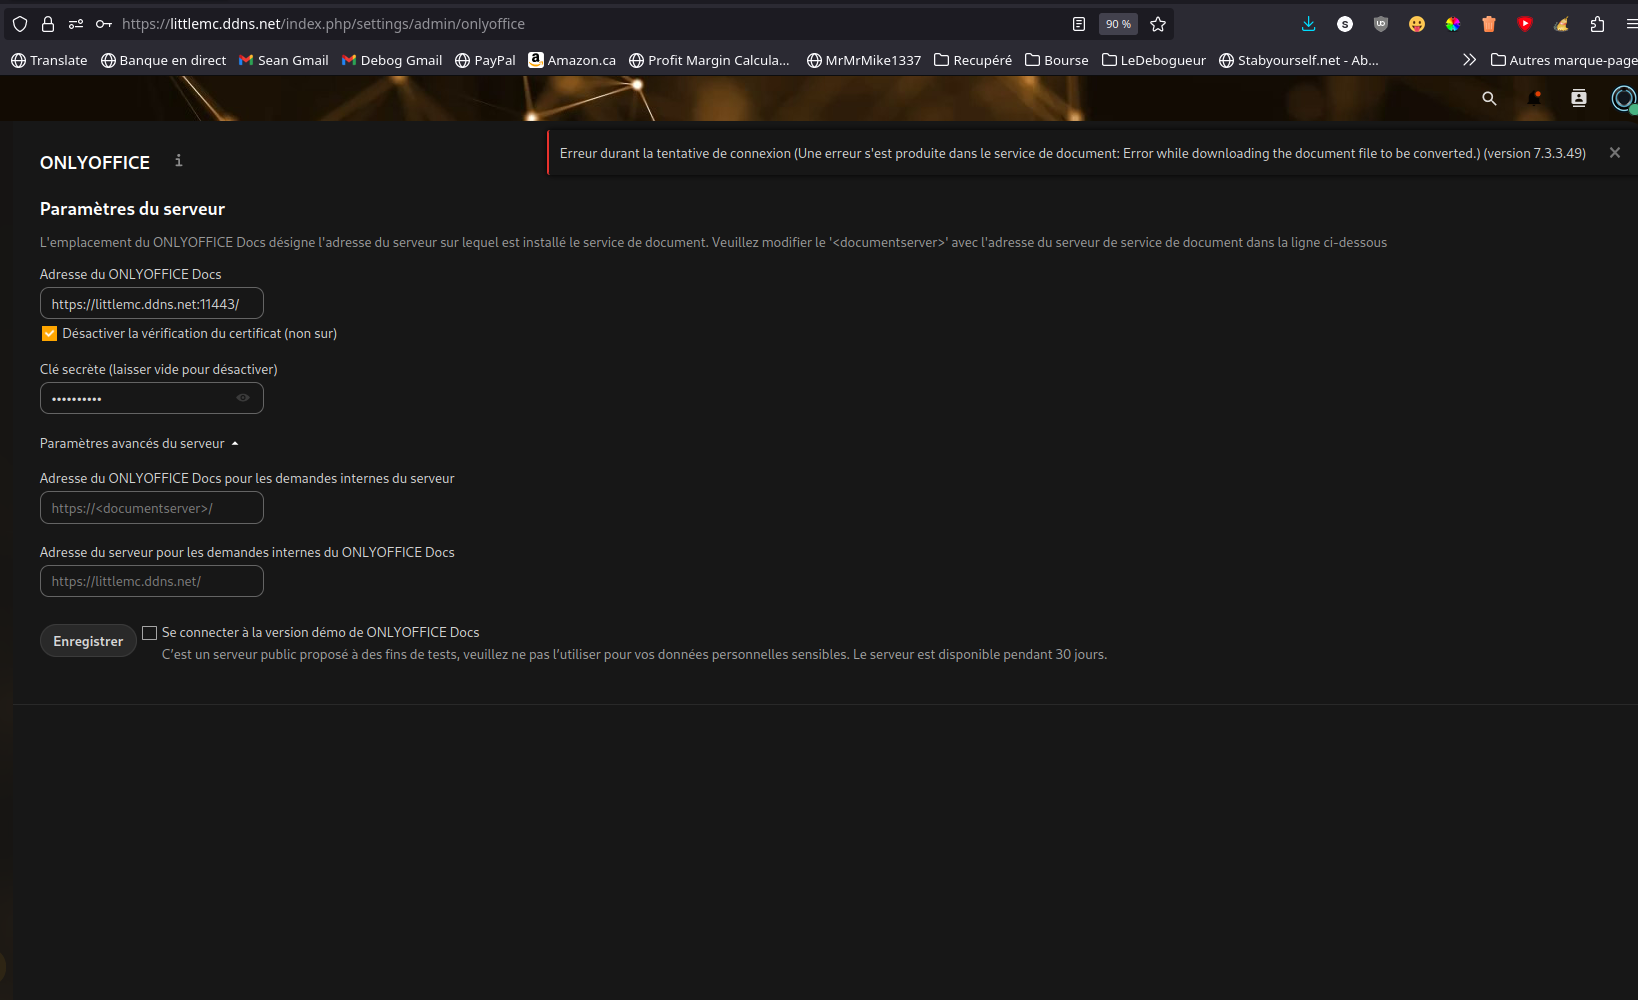This screenshot has height=1000, width=1638.
Task: Click the orange trash bin extension icon
Action: click(x=1489, y=24)
